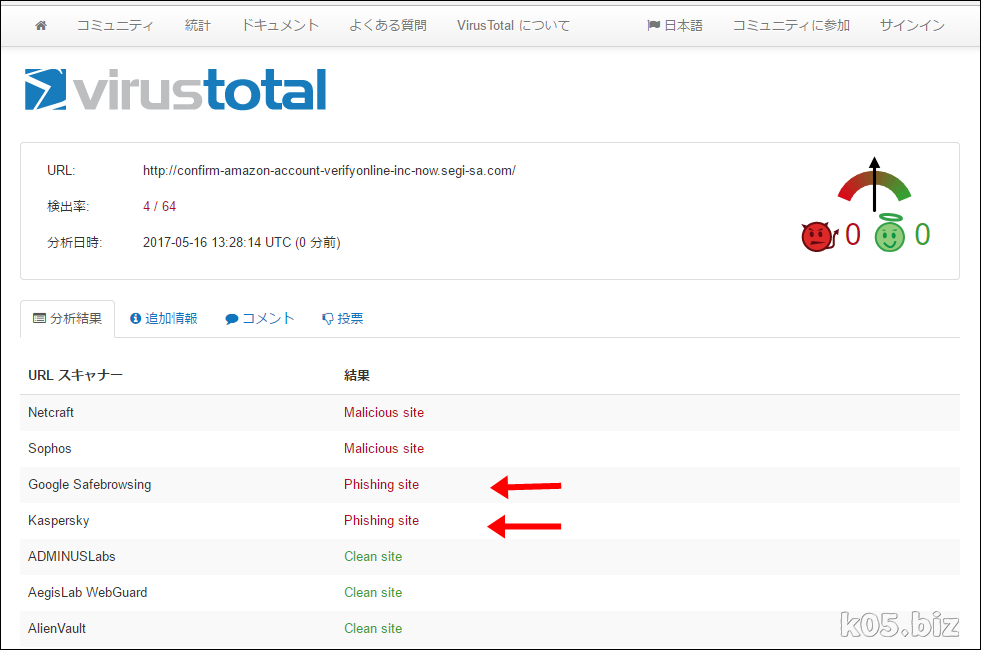The height and width of the screenshot is (650, 981).
Task: Switch to the コメント tab
Action: click(x=260, y=319)
